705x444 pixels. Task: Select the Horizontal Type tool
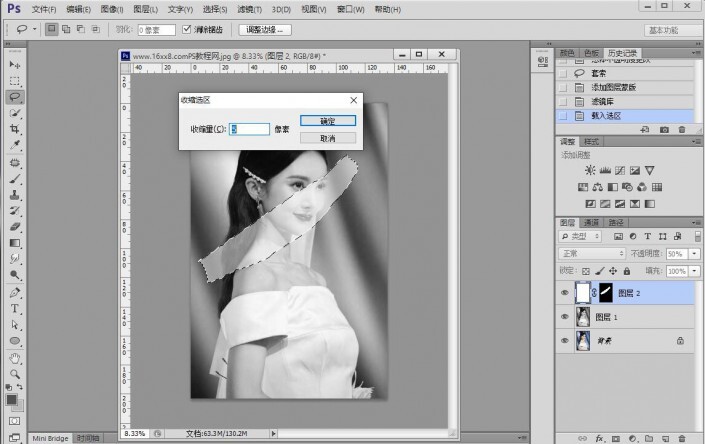[15, 309]
